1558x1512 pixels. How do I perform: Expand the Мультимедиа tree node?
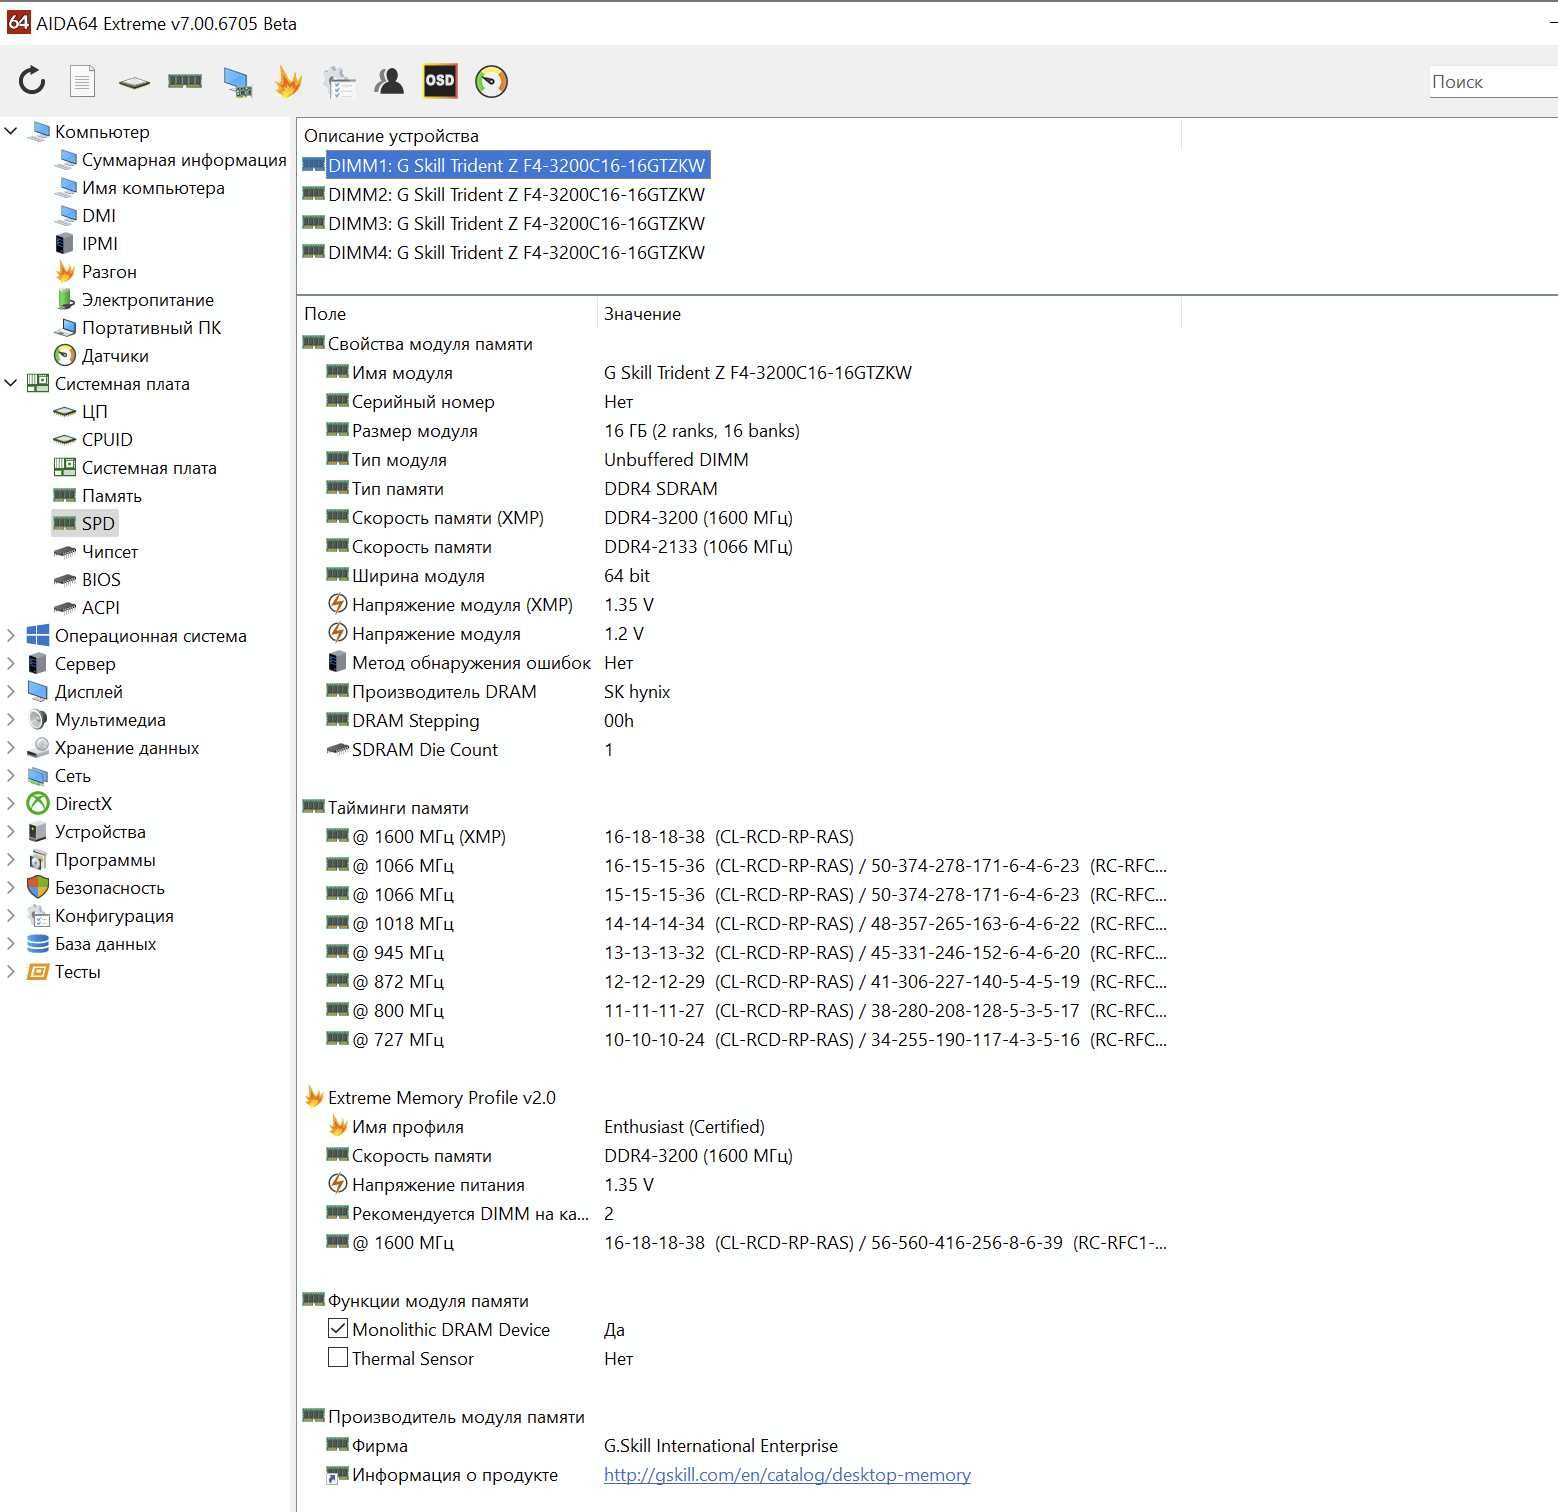click(12, 719)
